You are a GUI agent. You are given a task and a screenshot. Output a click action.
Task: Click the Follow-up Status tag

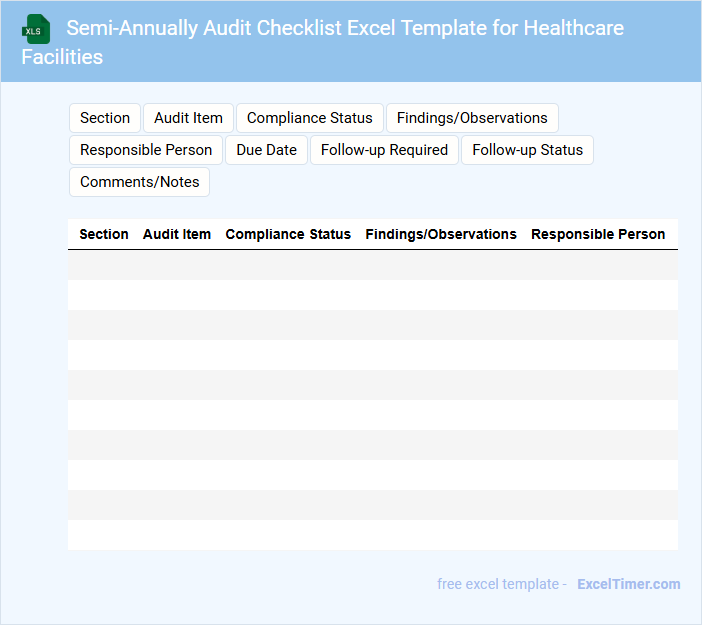click(x=527, y=150)
